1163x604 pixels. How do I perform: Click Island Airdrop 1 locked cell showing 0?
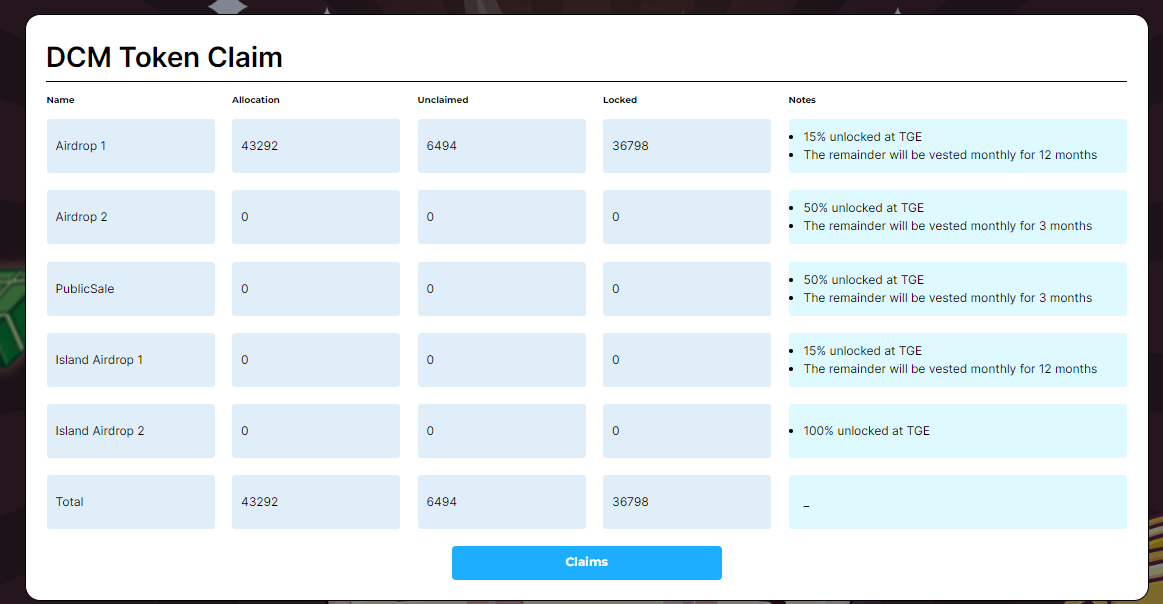pyautogui.click(x=687, y=360)
